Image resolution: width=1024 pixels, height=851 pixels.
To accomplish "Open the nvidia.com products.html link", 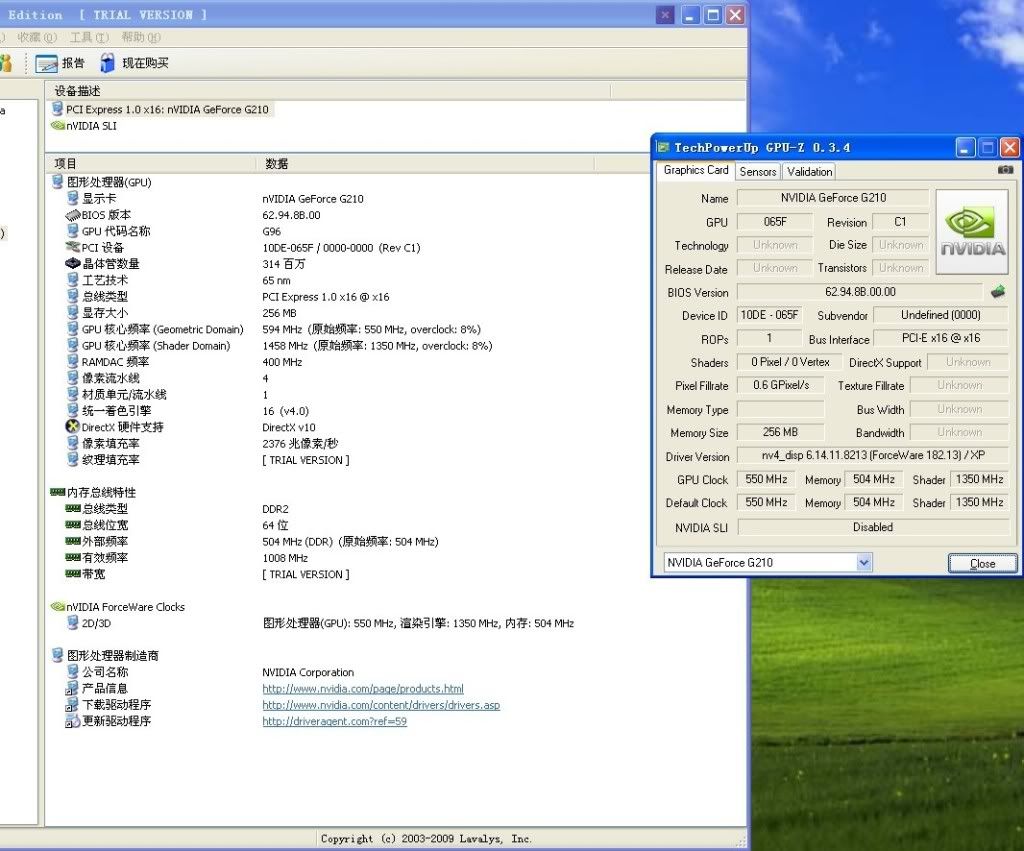I will [x=362, y=689].
